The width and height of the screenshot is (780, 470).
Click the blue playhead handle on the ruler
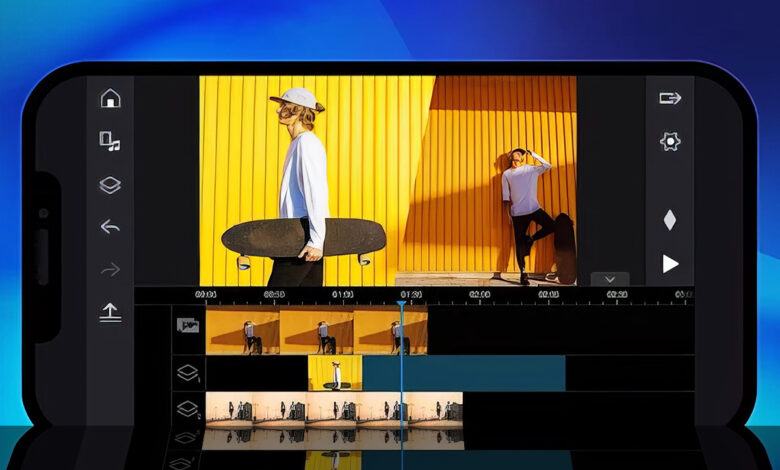pos(402,301)
